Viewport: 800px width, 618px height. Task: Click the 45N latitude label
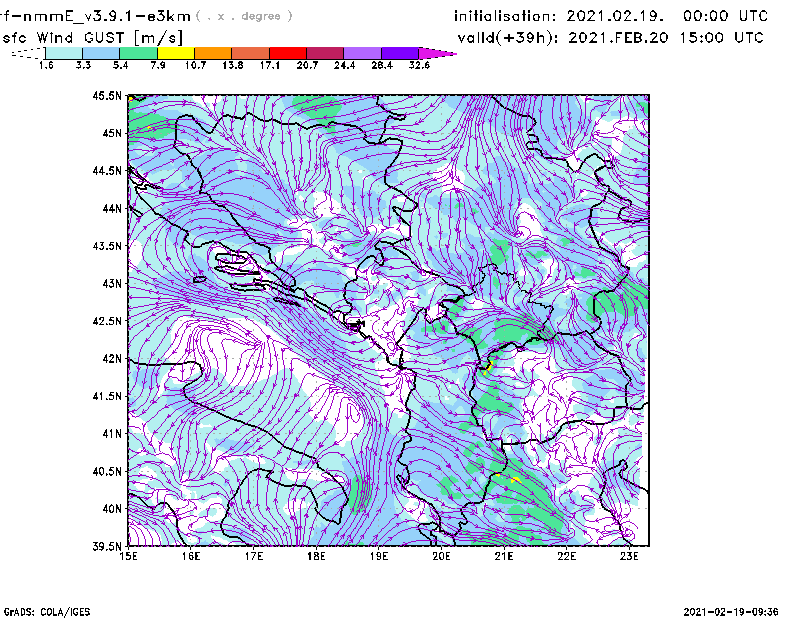(x=112, y=133)
